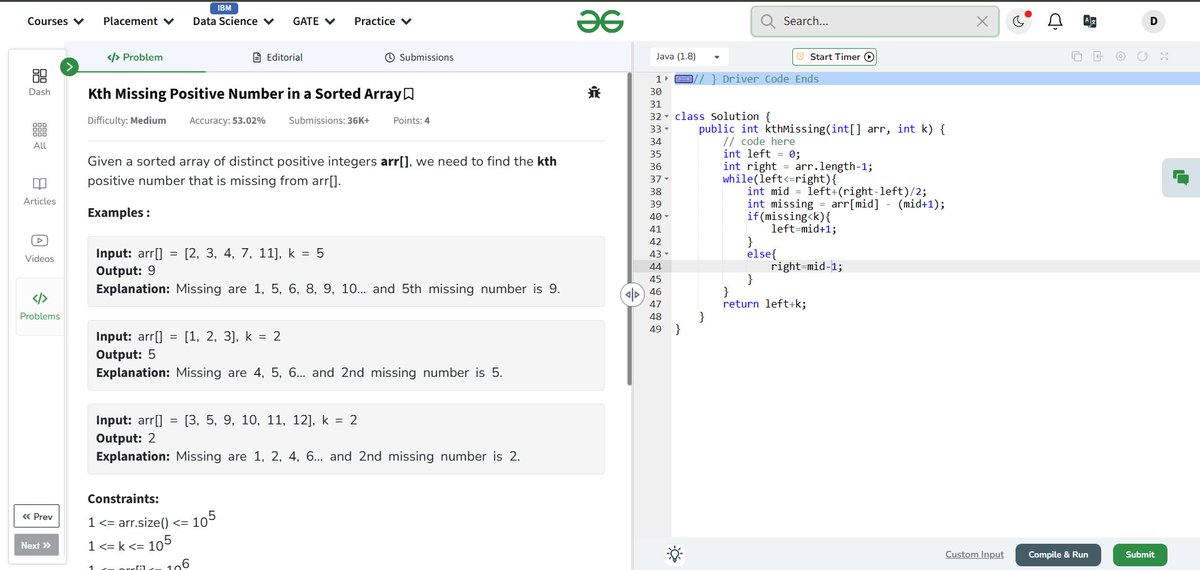Open Dash sidebar icon
Image resolution: width=1200 pixels, height=570 pixels.
point(39,82)
